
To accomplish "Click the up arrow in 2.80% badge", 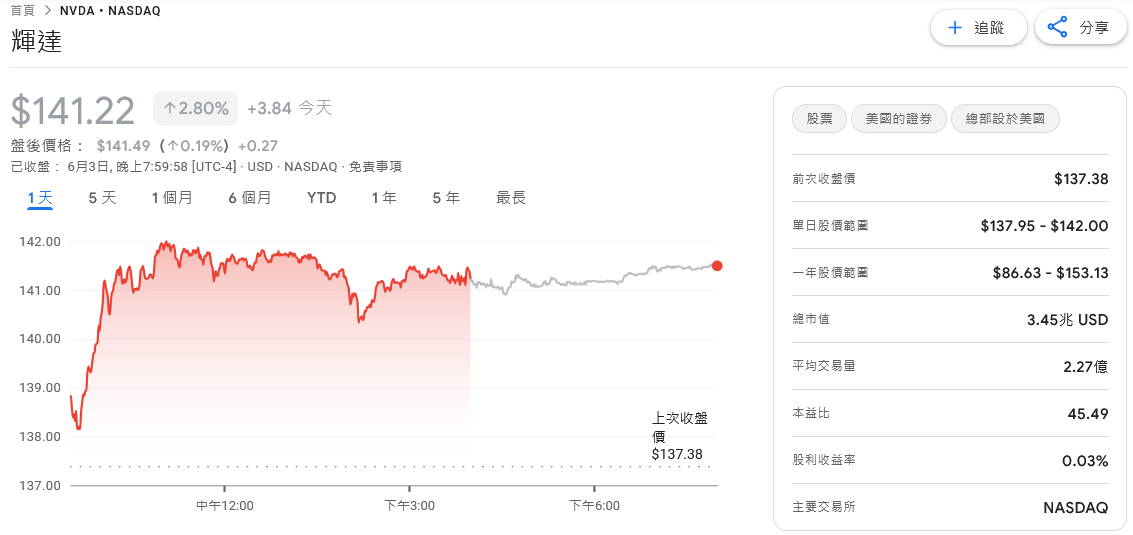I will point(170,109).
